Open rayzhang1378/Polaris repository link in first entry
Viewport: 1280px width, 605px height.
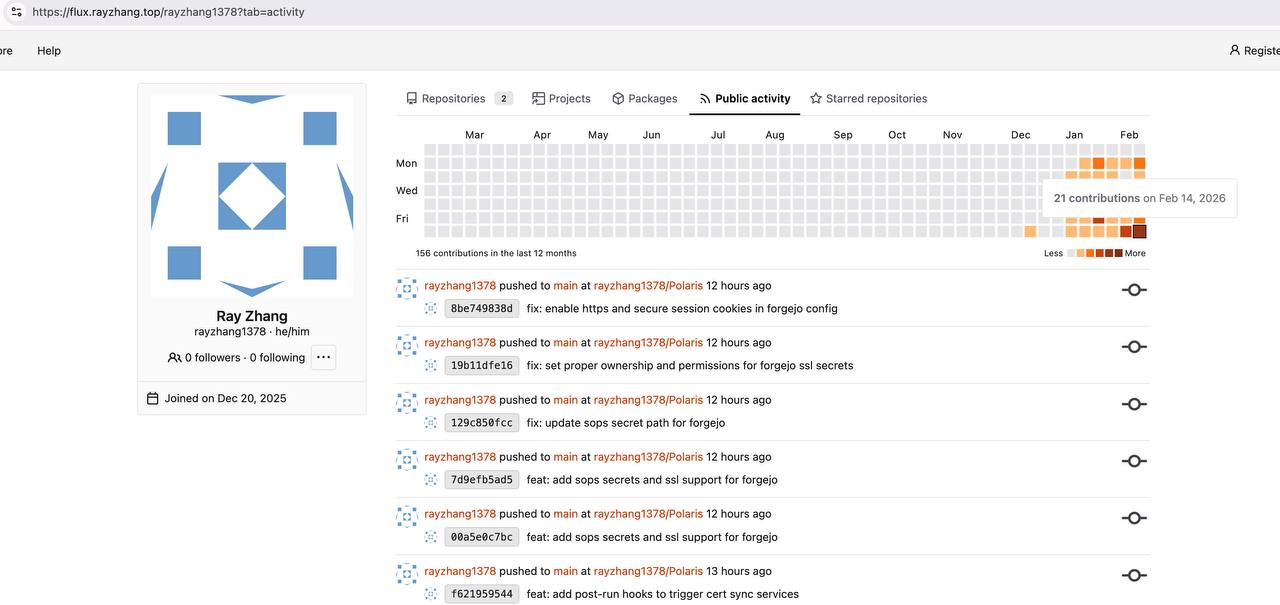click(x=648, y=286)
